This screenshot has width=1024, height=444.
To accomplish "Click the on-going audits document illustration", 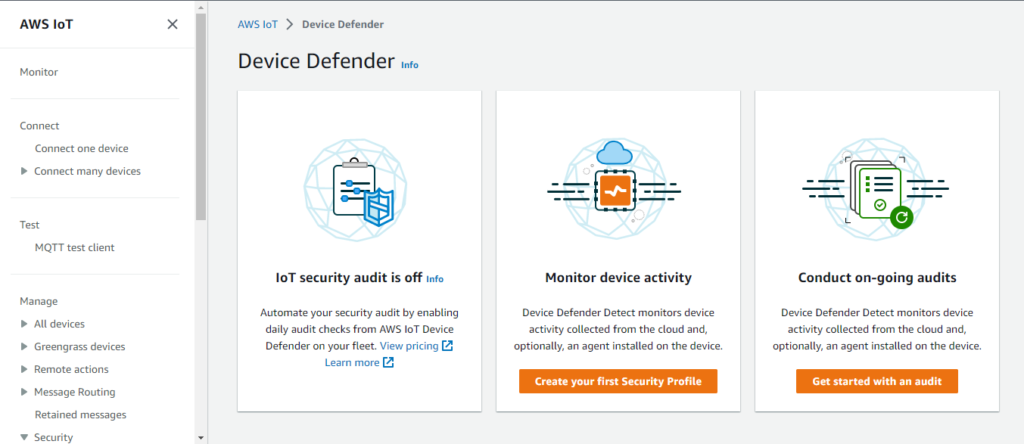I will pyautogui.click(x=875, y=189).
